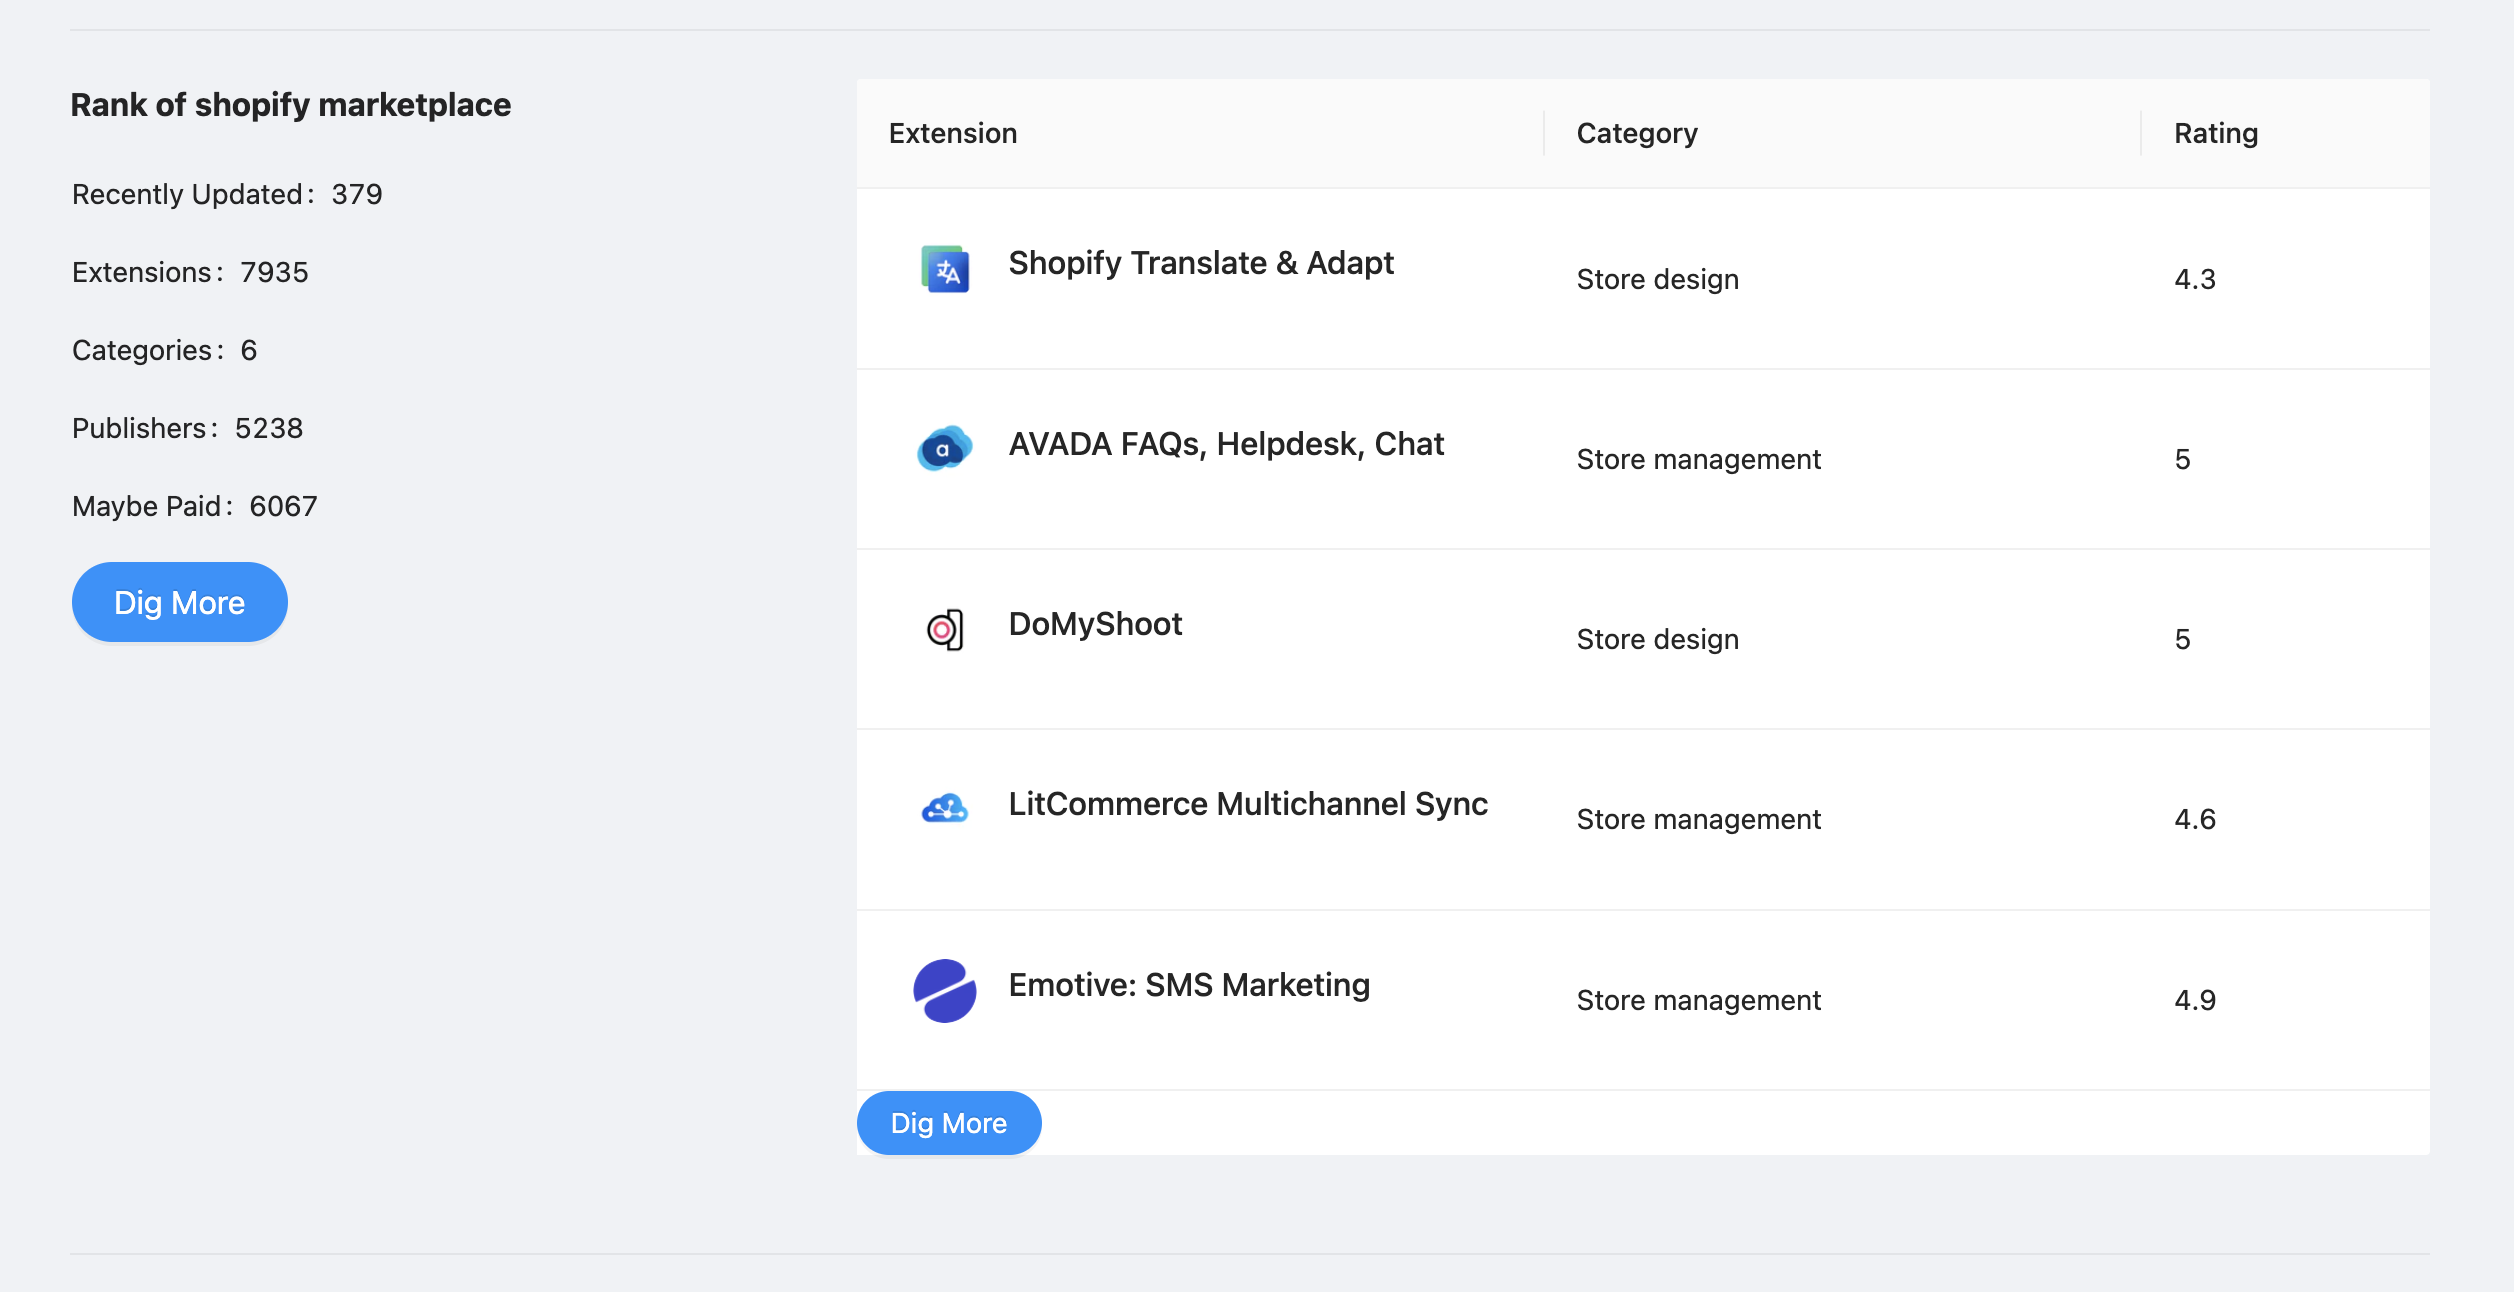Click the DoMyShoot camera icon

coord(944,630)
